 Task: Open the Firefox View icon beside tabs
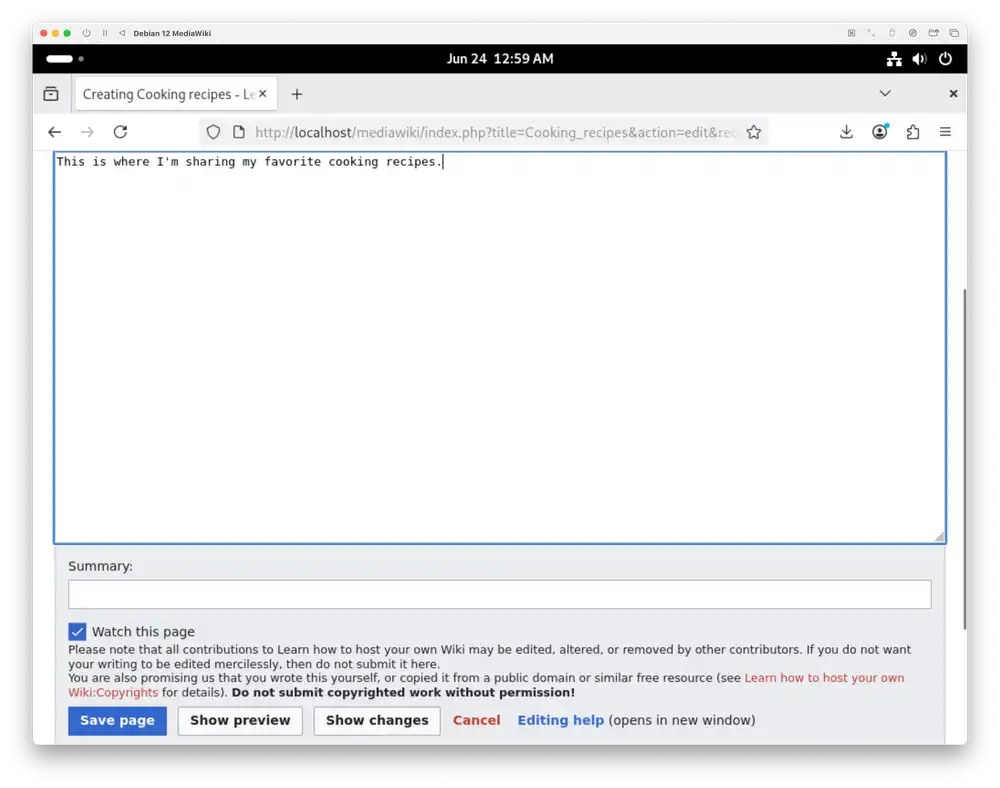click(51, 94)
